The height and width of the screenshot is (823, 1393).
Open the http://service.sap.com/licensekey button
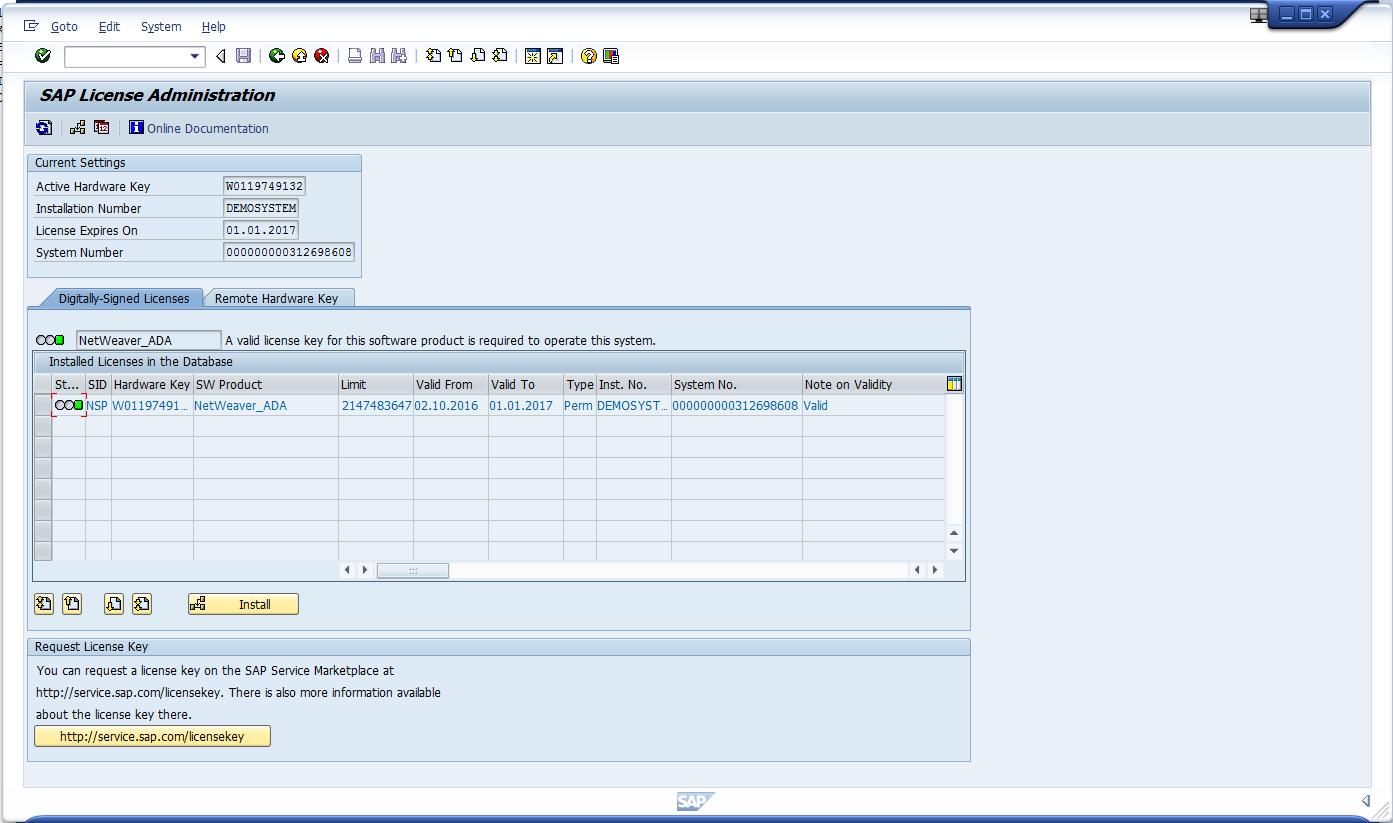click(152, 736)
